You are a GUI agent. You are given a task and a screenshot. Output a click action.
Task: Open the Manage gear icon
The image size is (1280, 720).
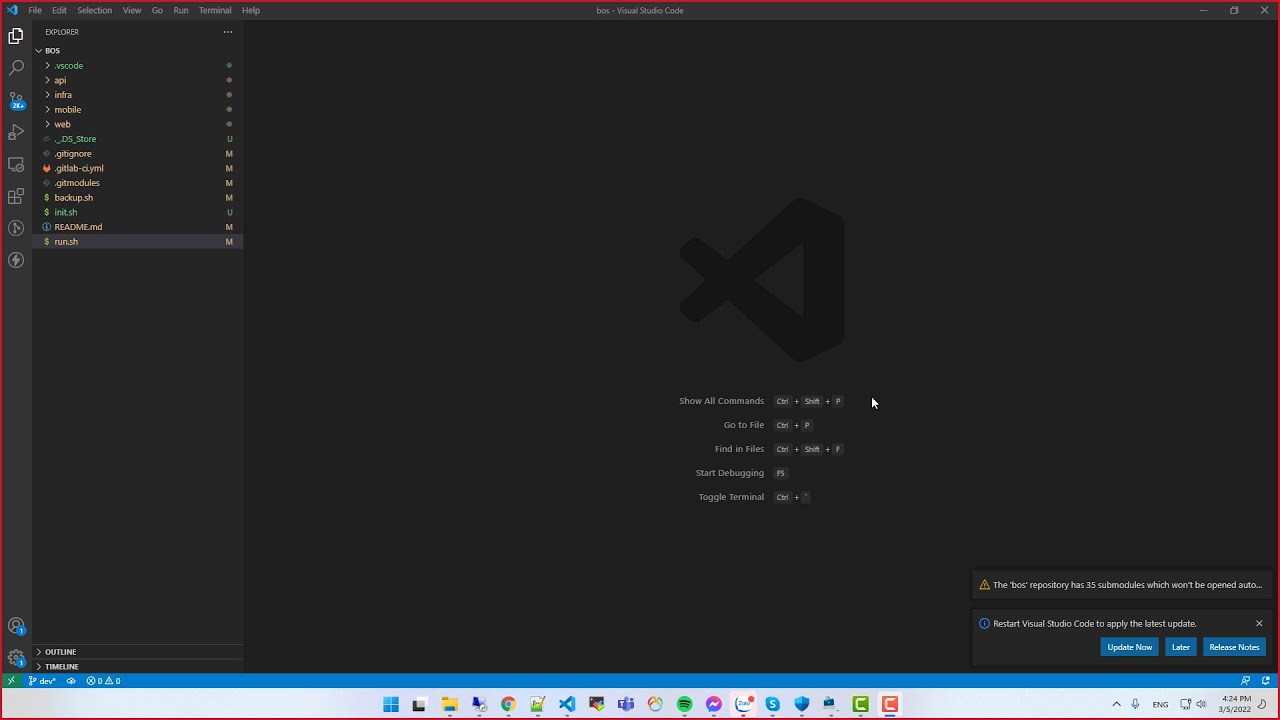coord(16,658)
